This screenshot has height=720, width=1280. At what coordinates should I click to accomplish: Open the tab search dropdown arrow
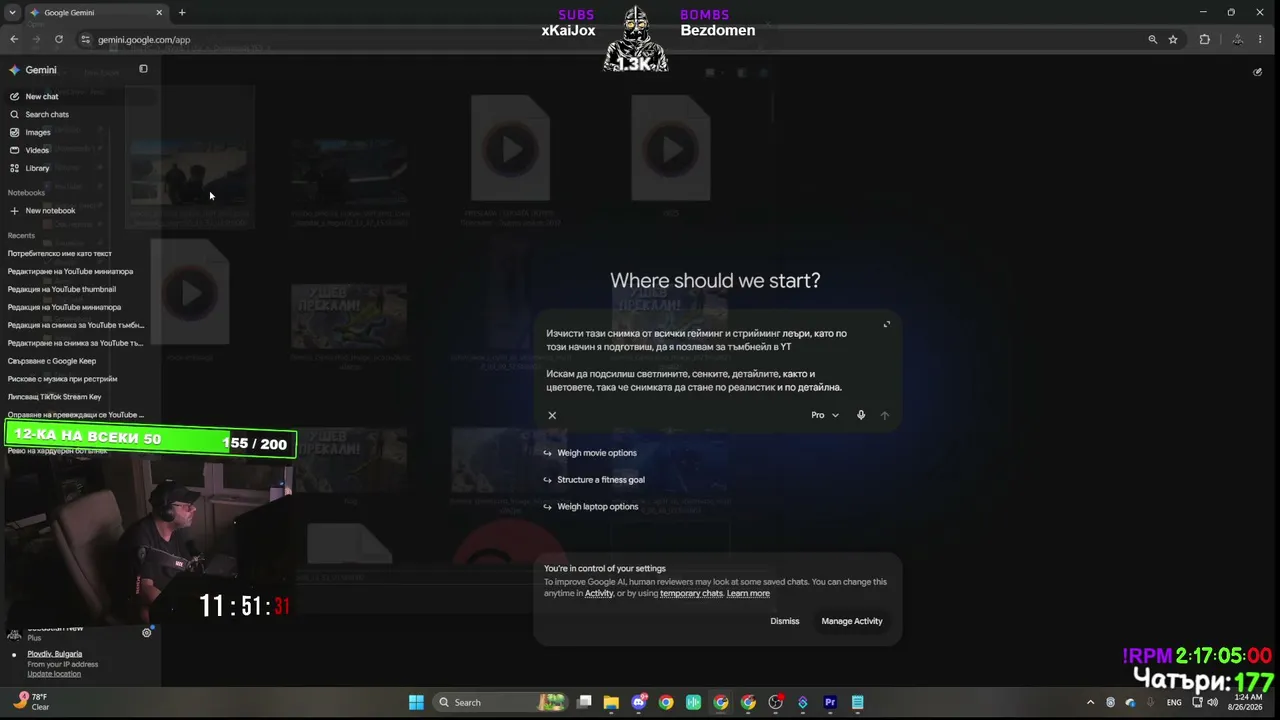[12, 13]
